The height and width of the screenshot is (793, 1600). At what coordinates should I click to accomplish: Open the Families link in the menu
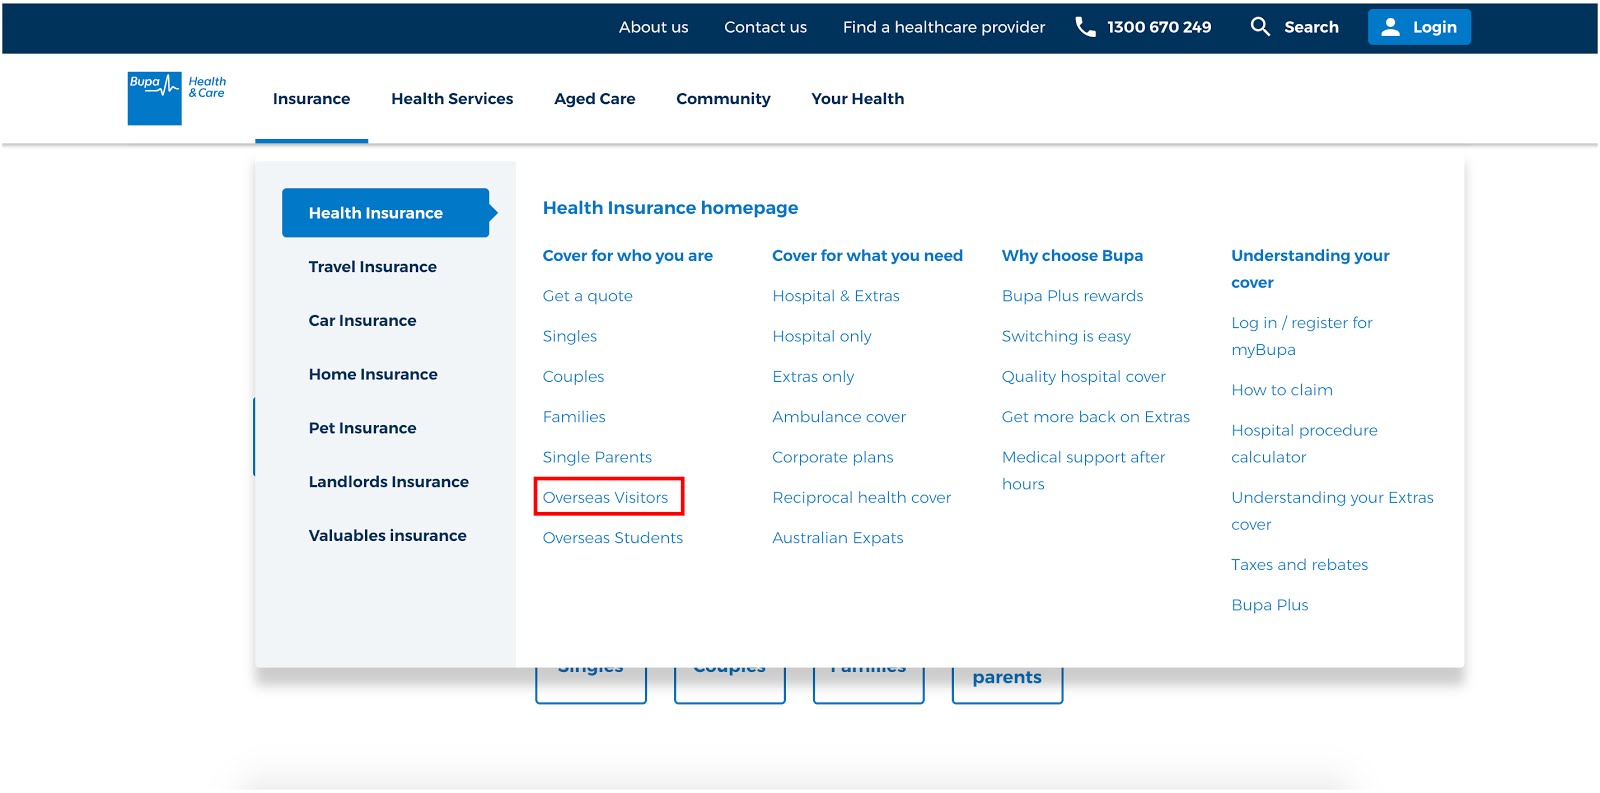click(x=574, y=417)
